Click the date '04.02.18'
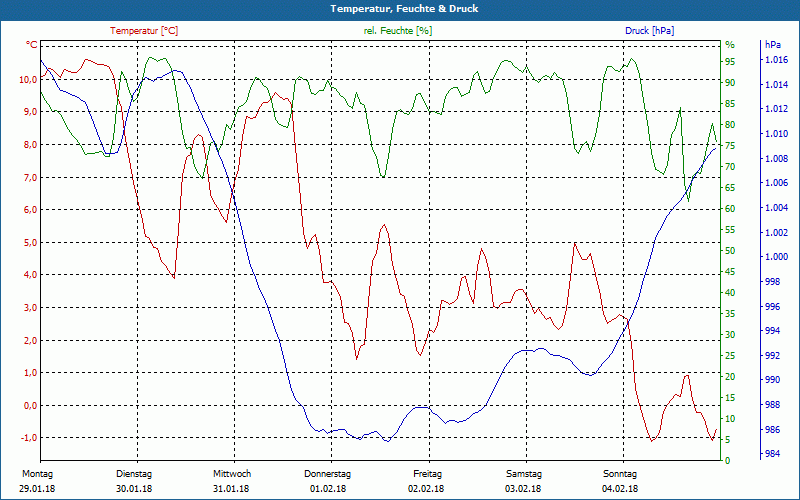 pyautogui.click(x=620, y=489)
